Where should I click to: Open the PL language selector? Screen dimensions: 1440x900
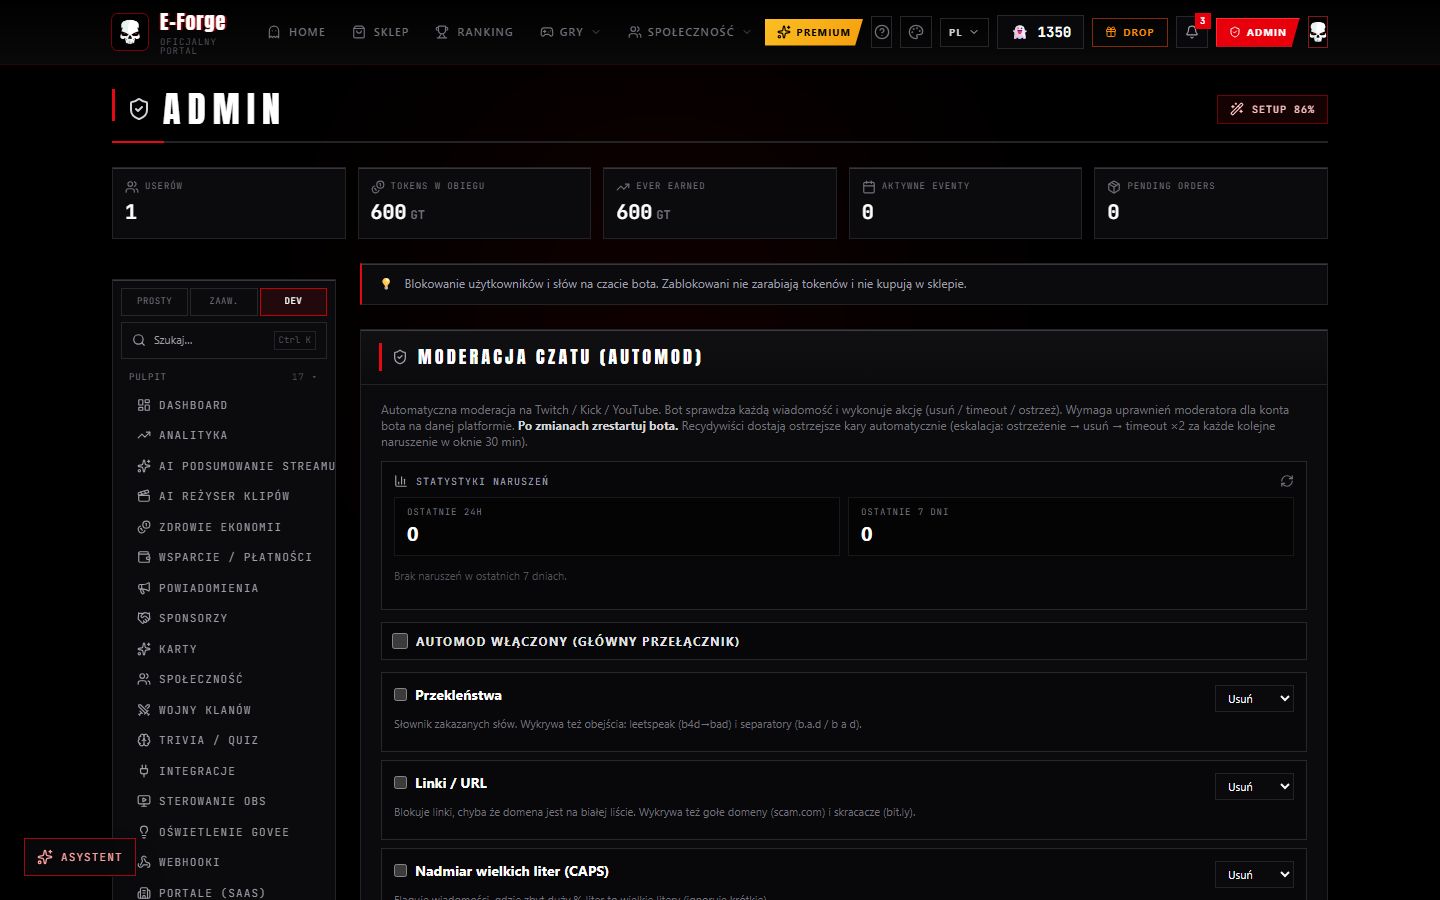click(x=964, y=32)
